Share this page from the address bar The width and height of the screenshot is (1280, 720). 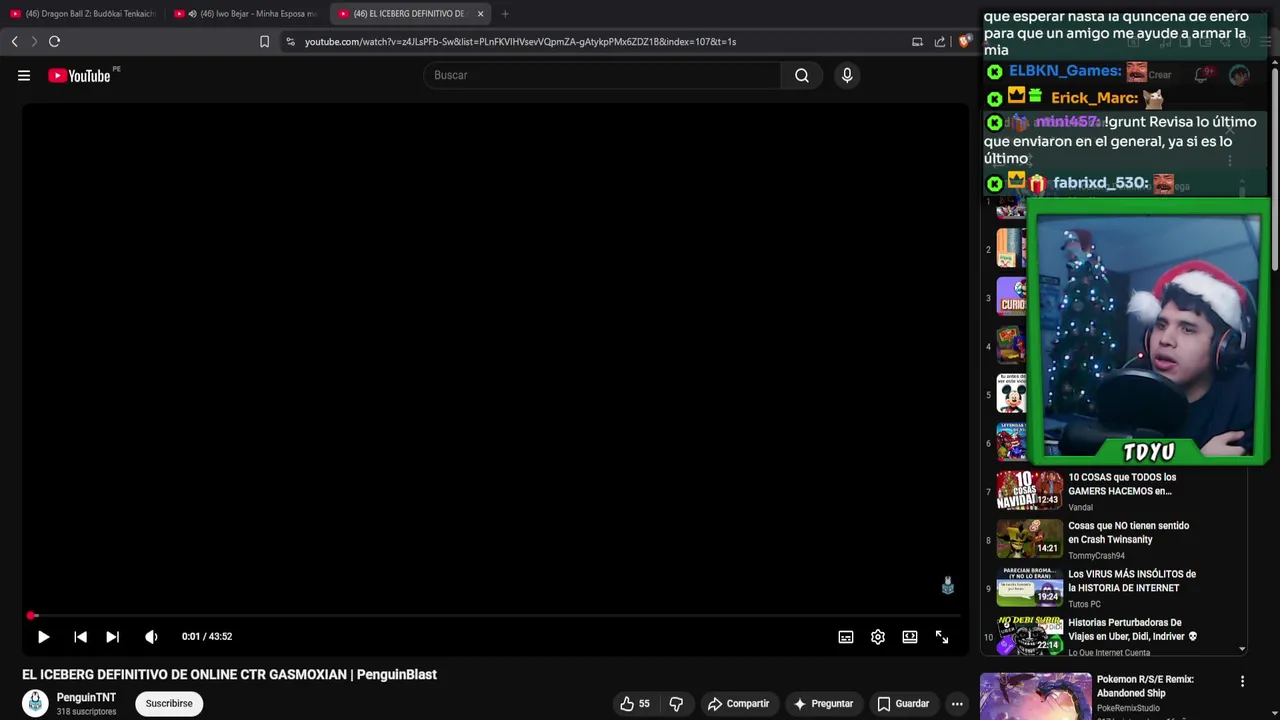pos(940,41)
